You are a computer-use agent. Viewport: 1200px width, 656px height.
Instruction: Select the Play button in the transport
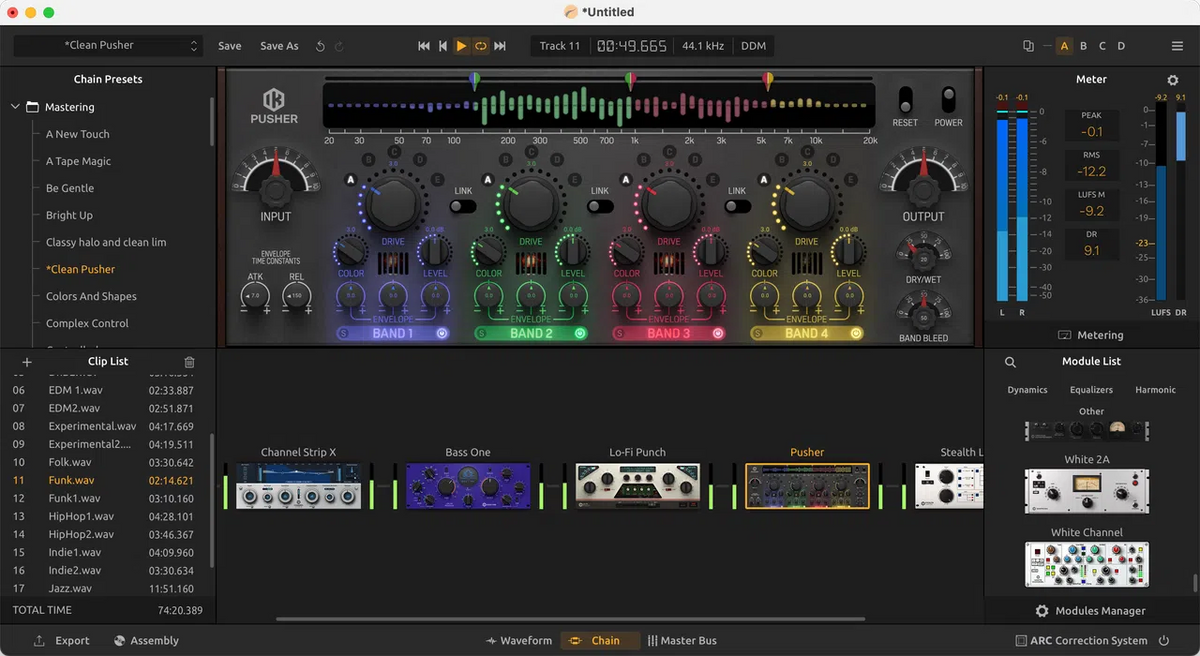pyautogui.click(x=461, y=45)
